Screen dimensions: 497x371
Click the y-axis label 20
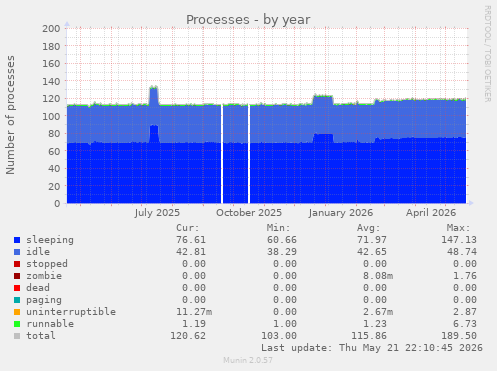[x=54, y=186]
